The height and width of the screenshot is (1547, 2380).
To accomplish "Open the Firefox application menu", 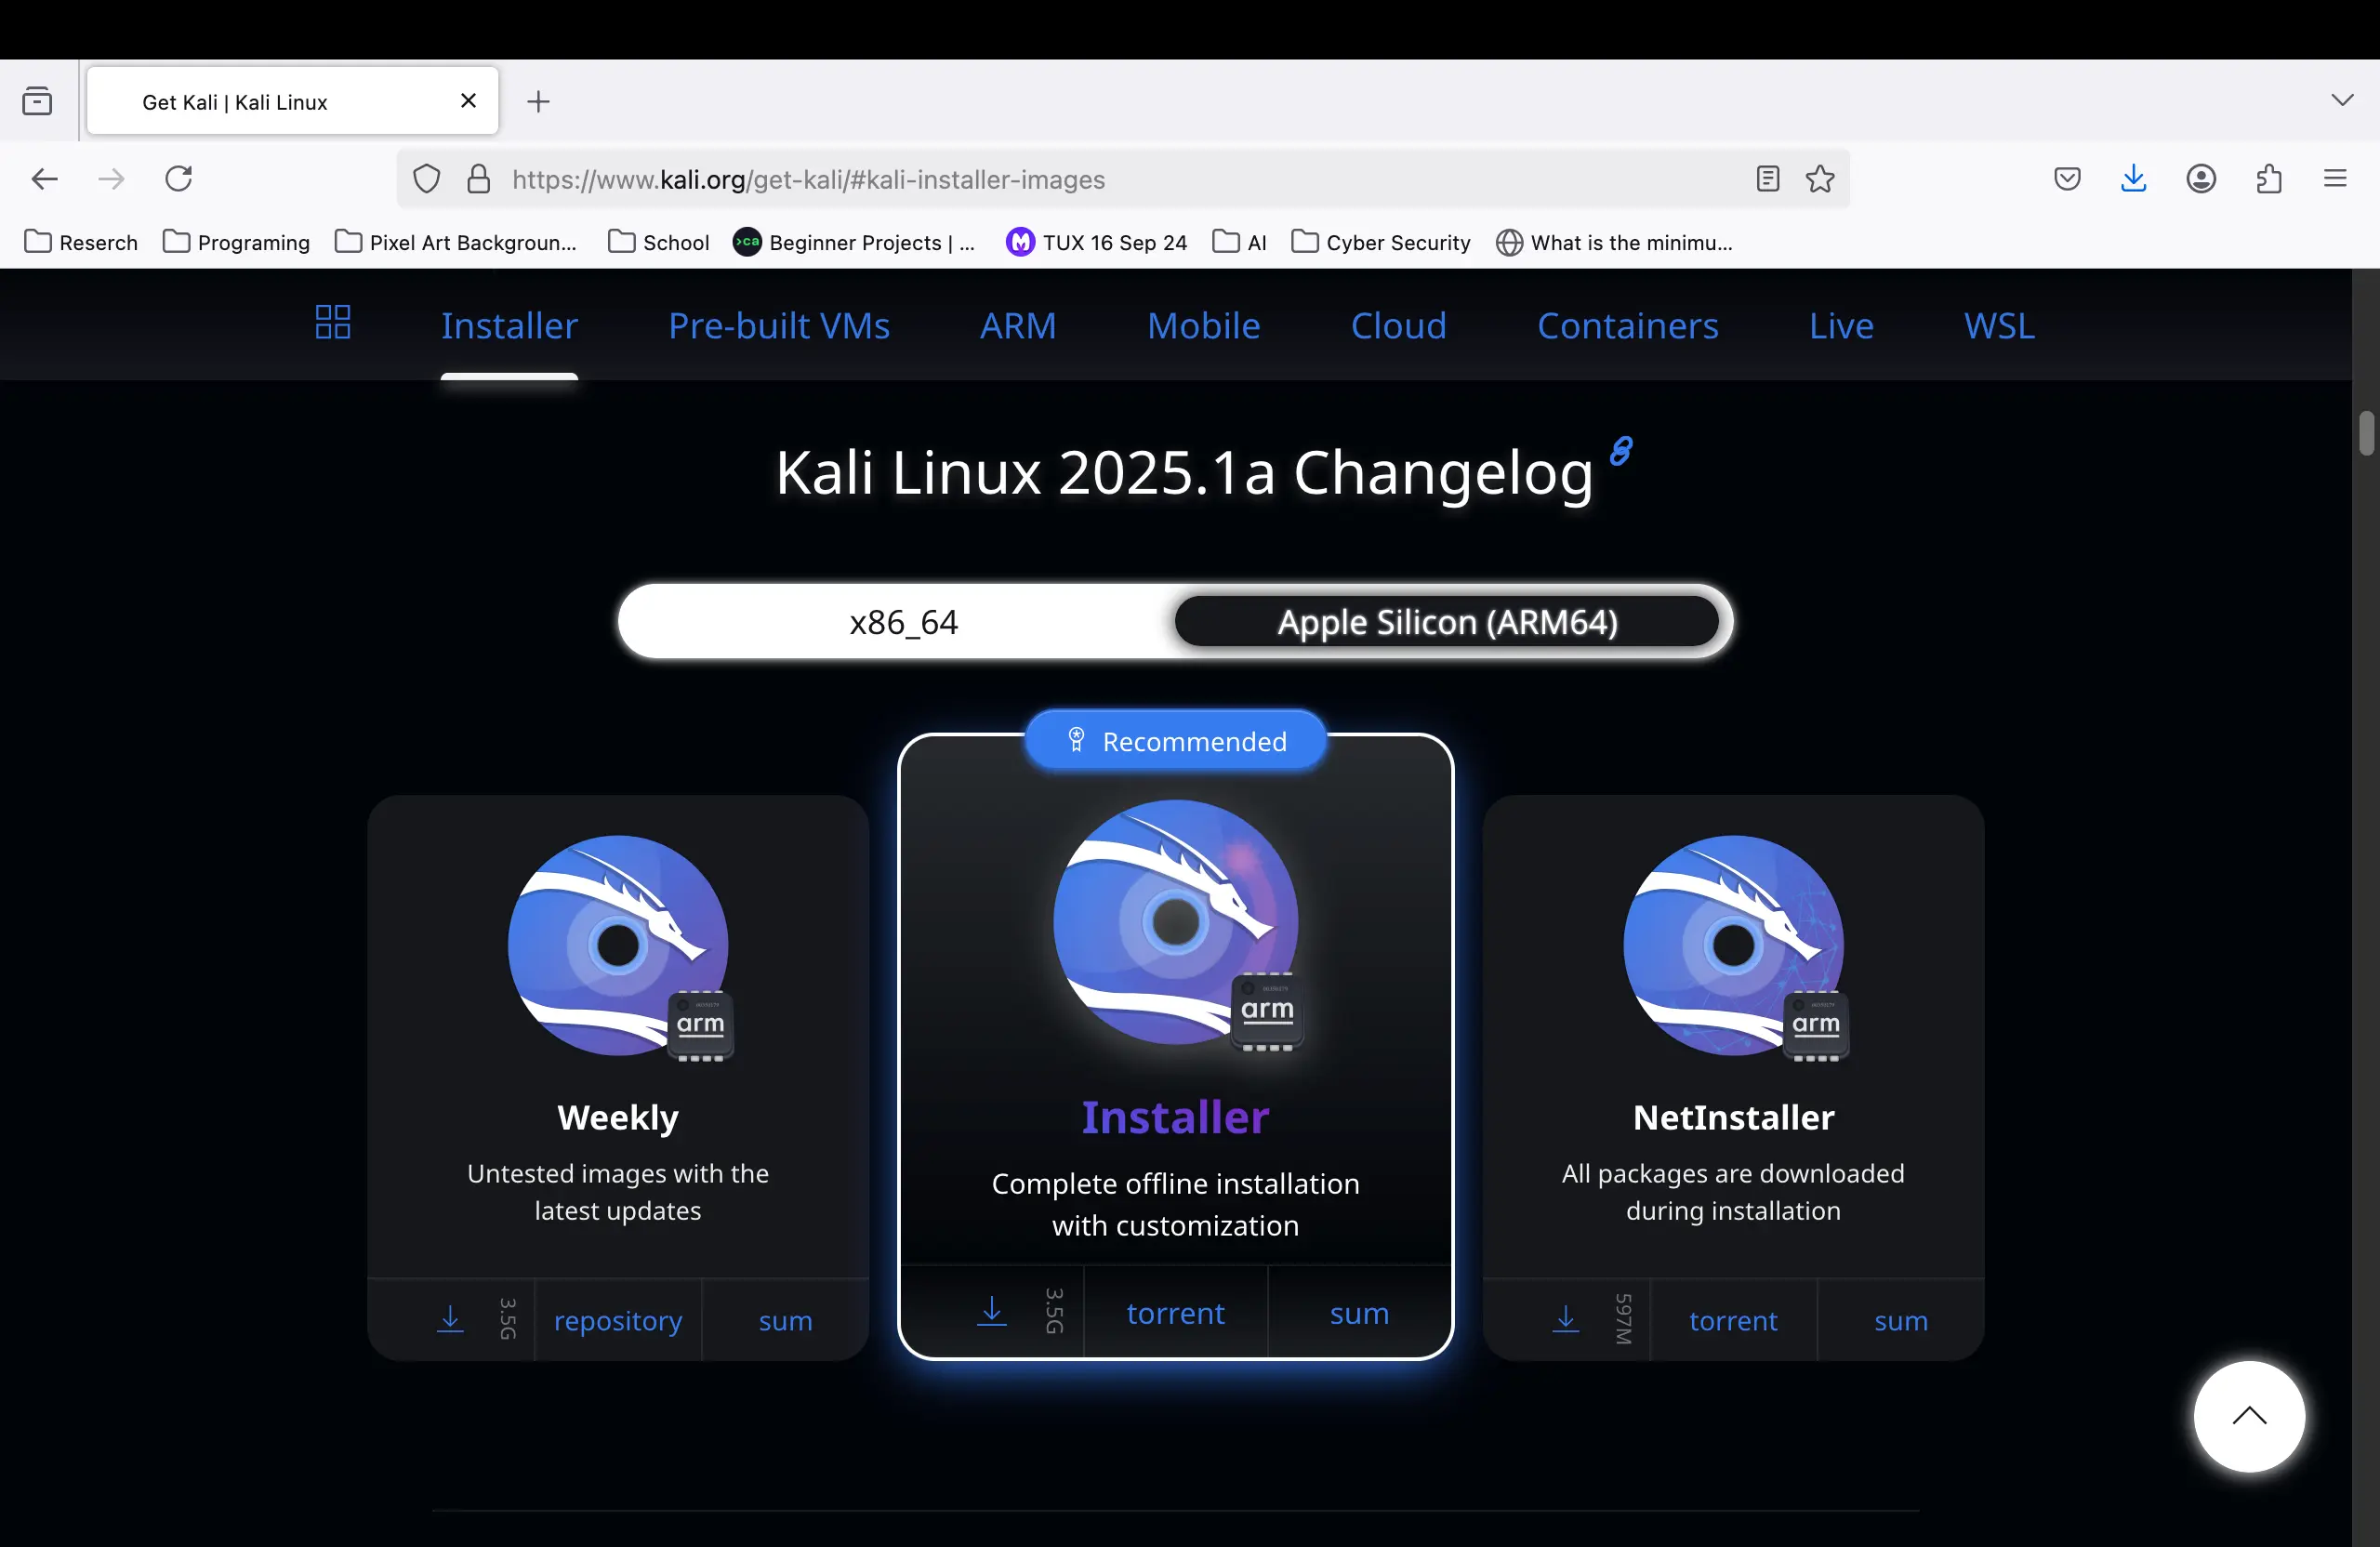I will pyautogui.click(x=2335, y=178).
